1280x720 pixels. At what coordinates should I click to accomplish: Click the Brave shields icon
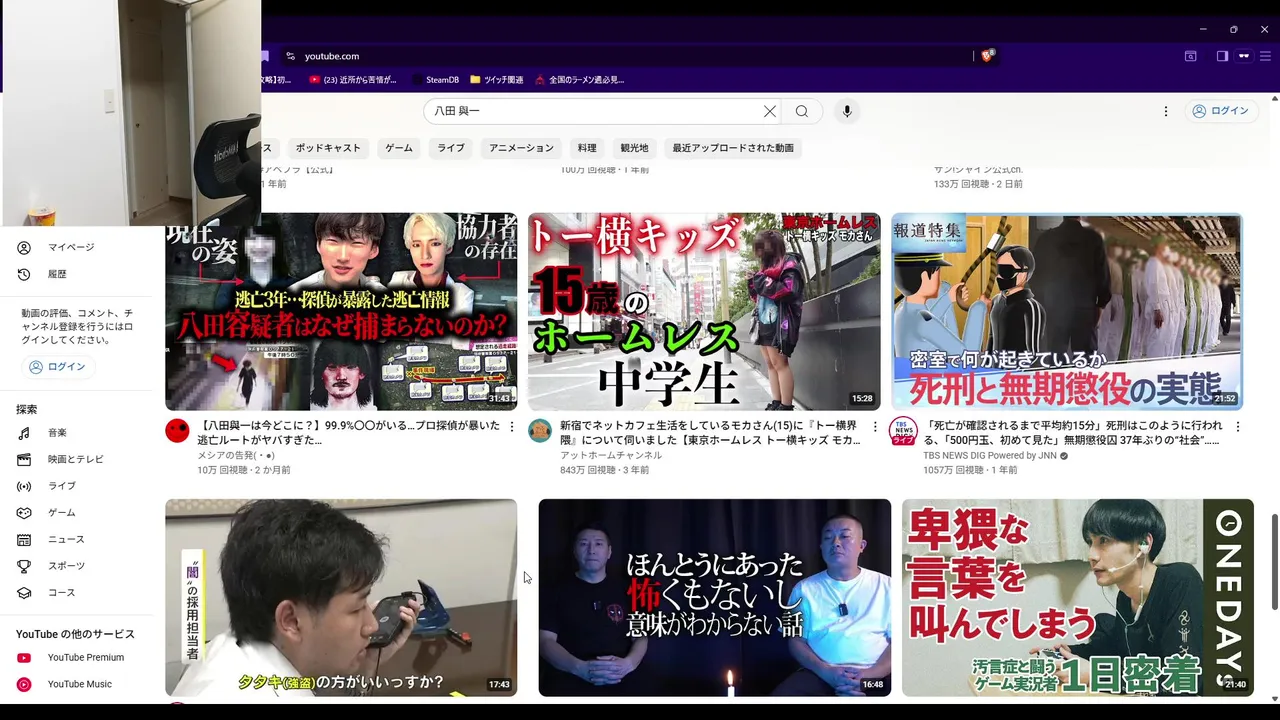pos(987,56)
